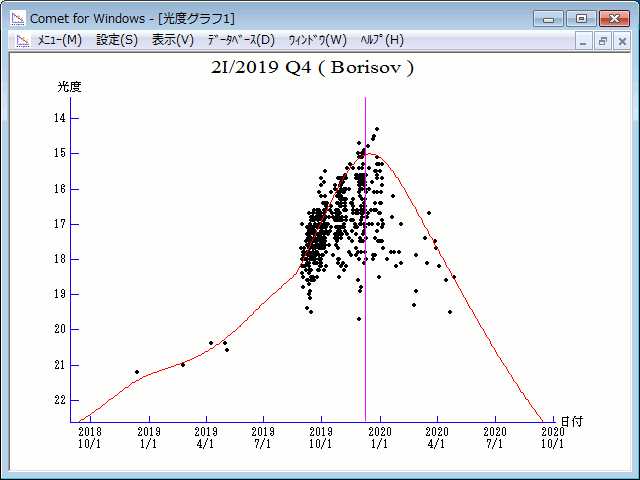
Task: Restore down the inner 光度グラフ1 child window
Action: coord(603,41)
